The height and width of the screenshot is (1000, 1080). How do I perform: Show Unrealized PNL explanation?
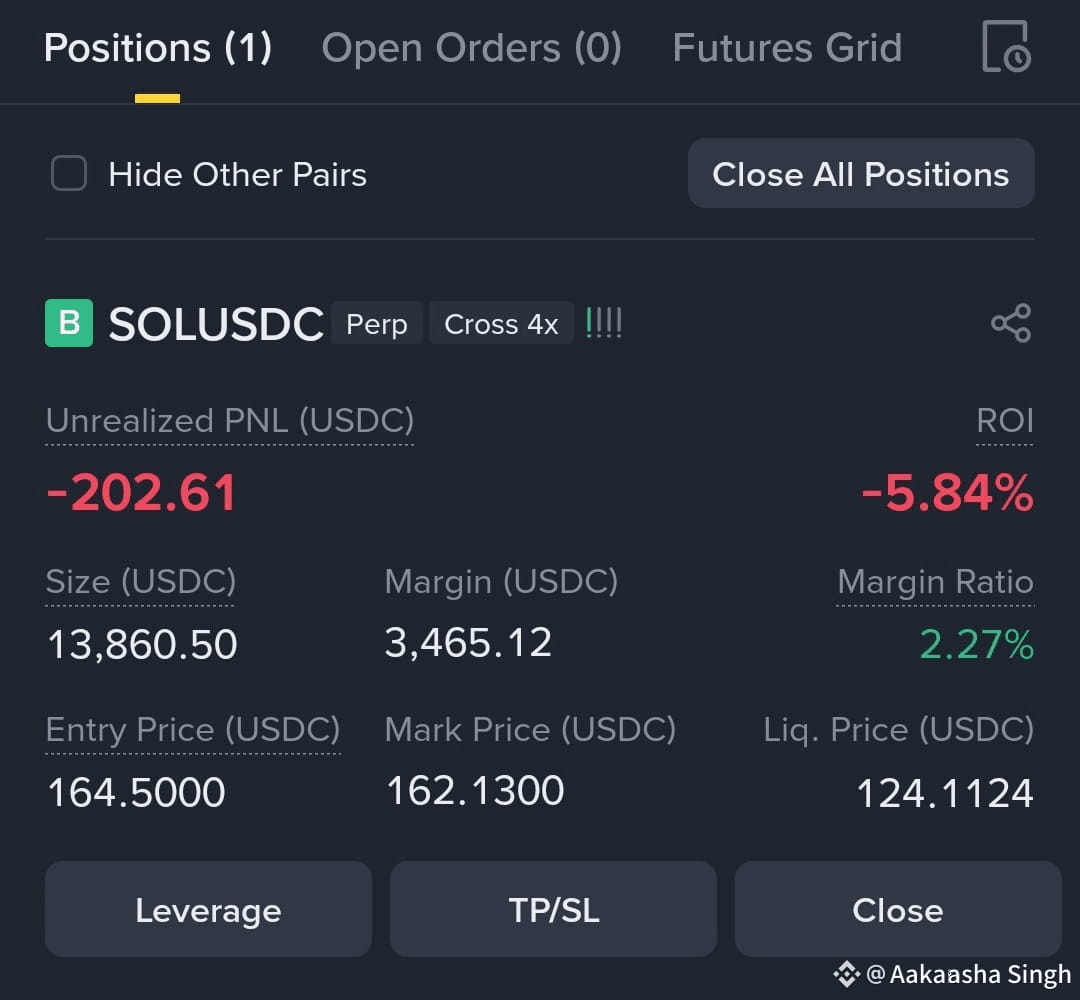pos(229,421)
